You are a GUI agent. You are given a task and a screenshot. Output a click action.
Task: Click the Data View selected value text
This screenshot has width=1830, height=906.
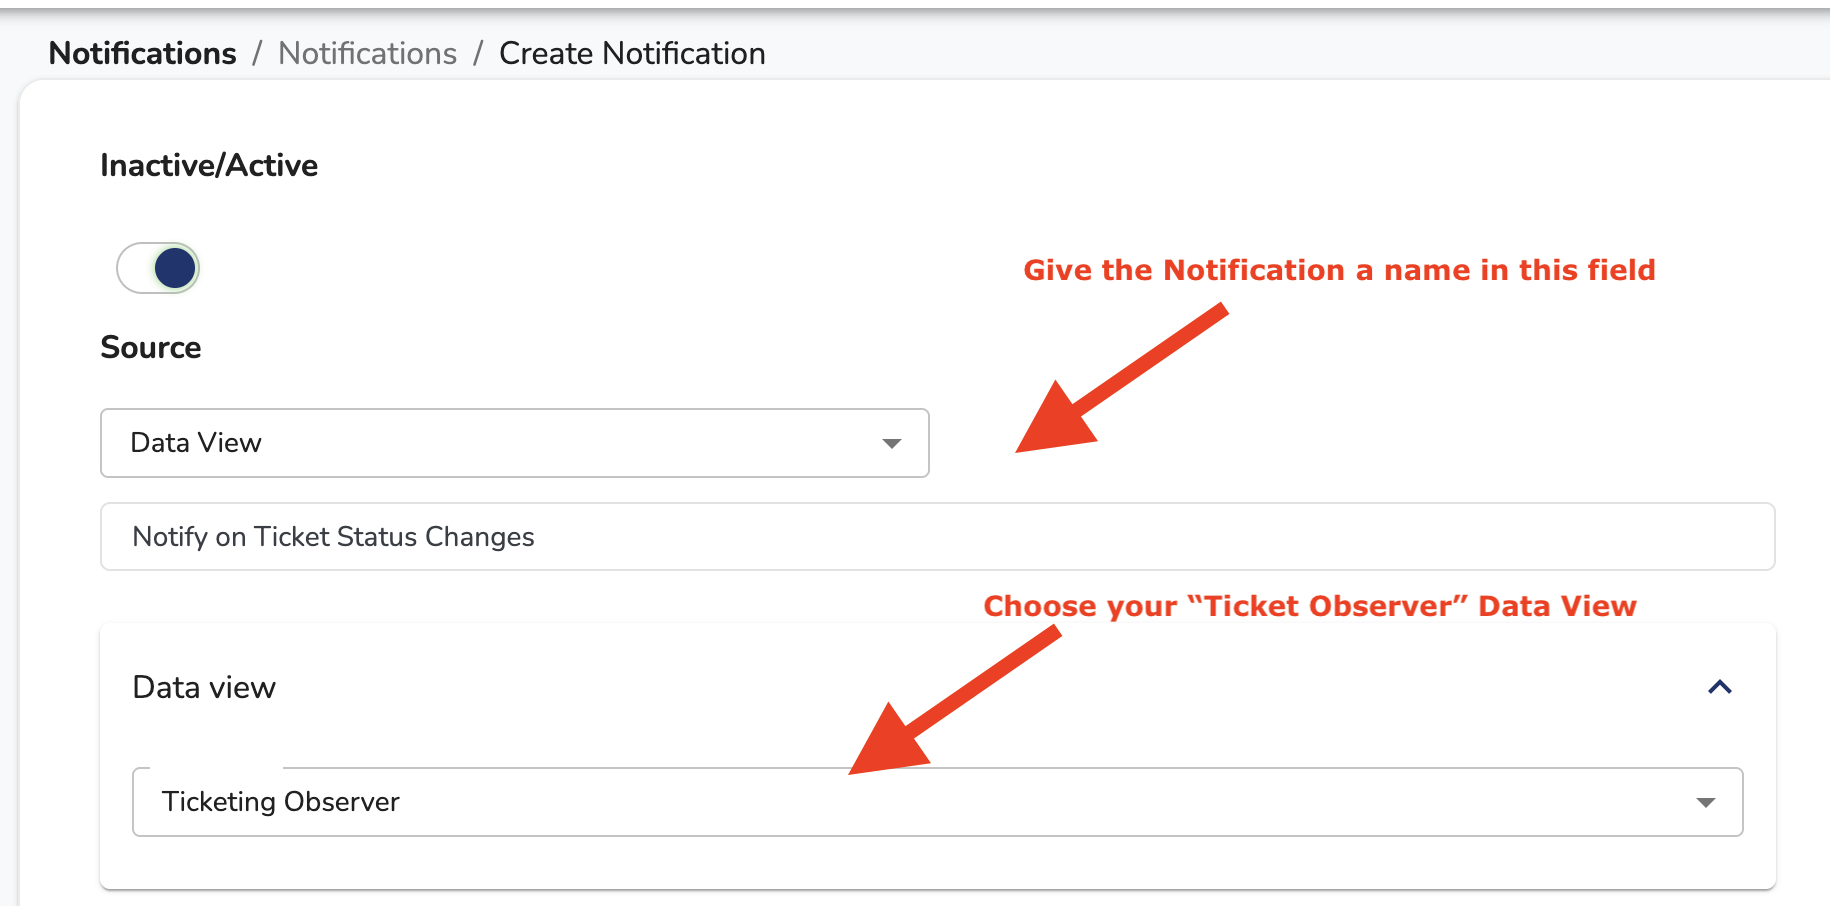(196, 443)
